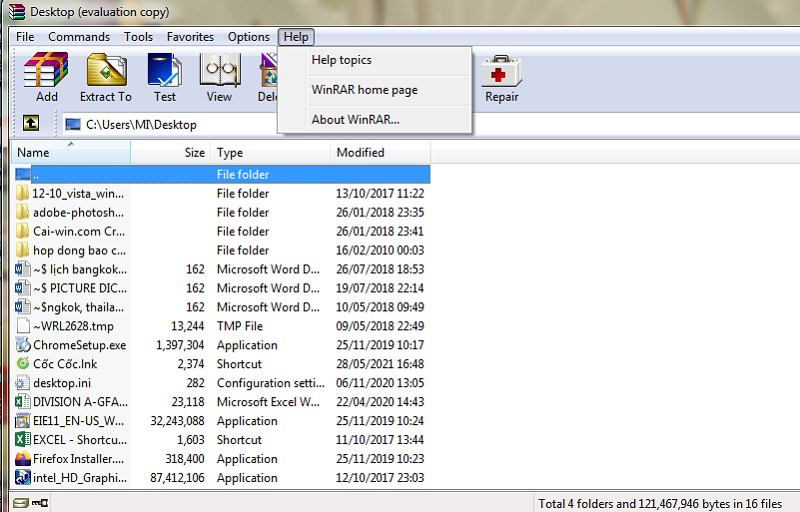Click the key icon in the status bar

(40, 503)
